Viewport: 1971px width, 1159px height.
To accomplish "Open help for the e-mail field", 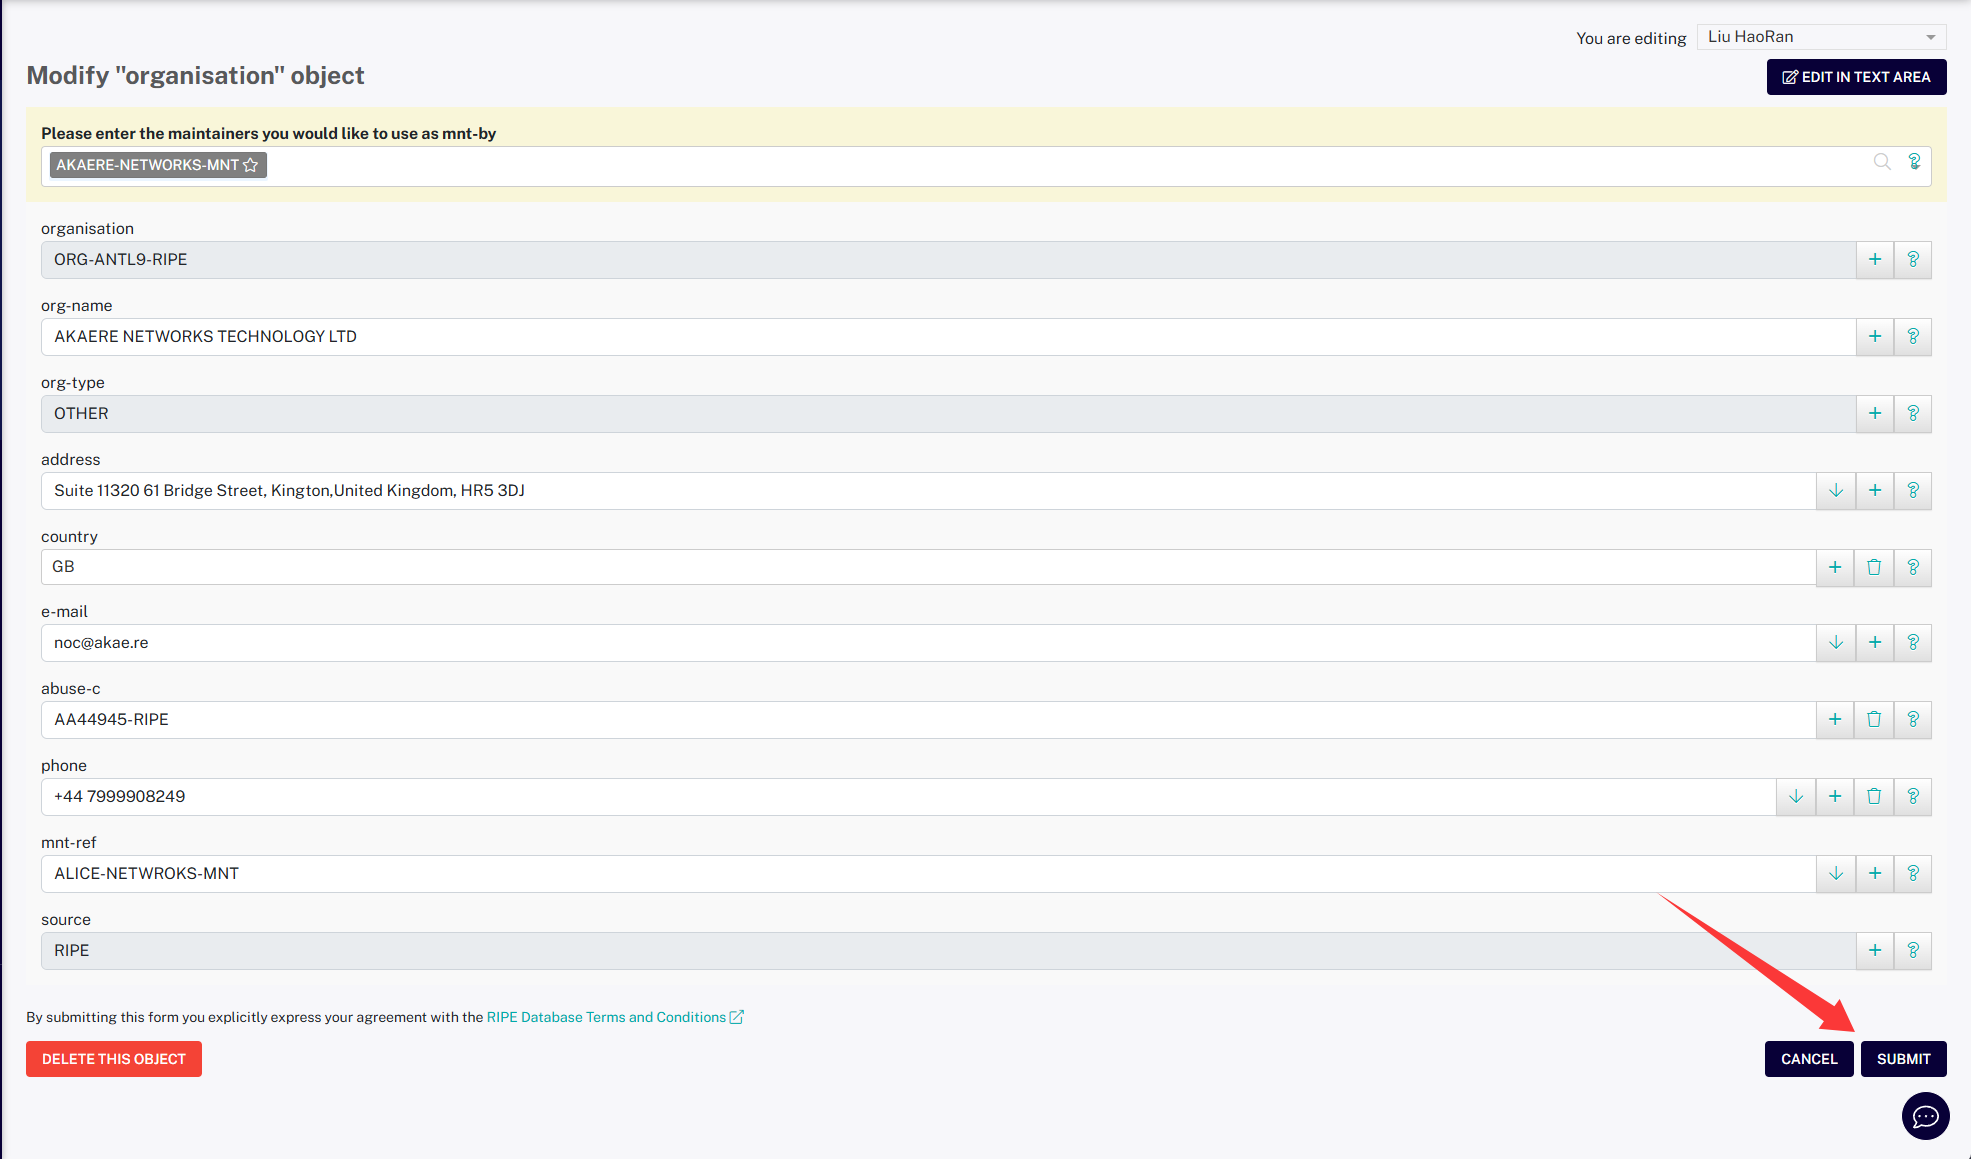I will pos(1913,643).
